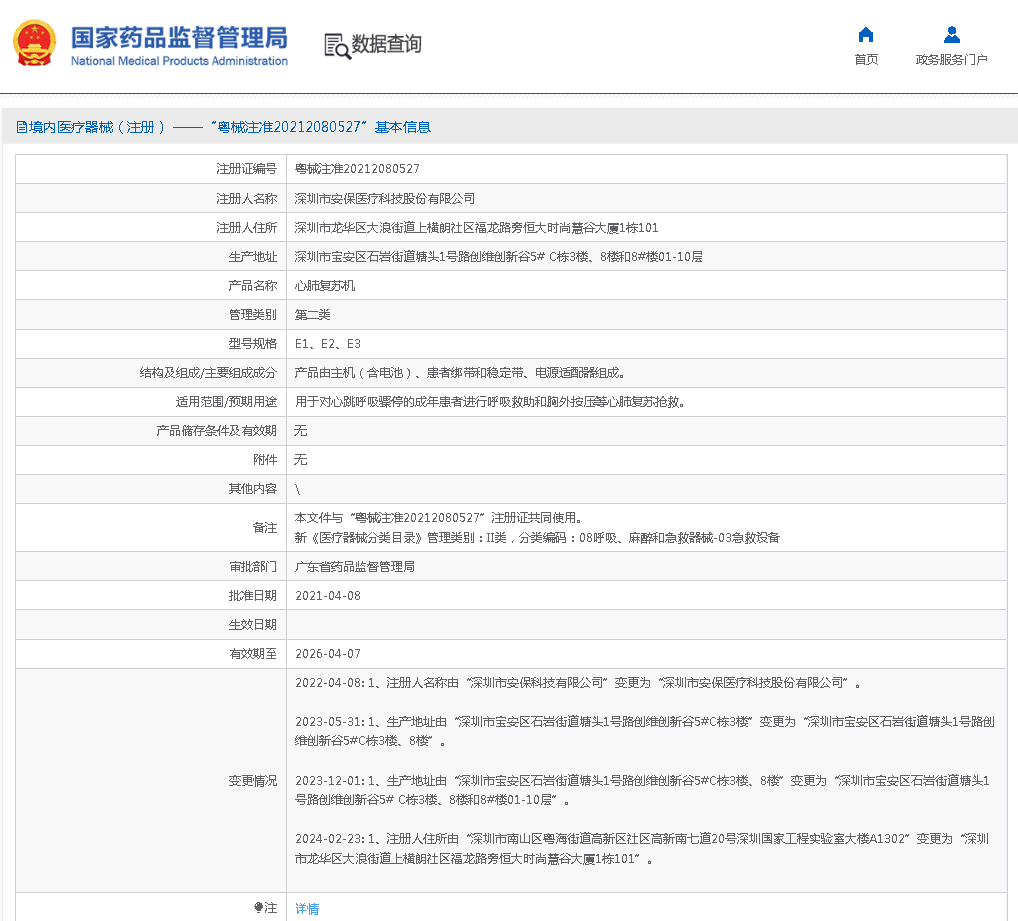Click the data query magnifier icon
1018x921 pixels.
coord(337,46)
